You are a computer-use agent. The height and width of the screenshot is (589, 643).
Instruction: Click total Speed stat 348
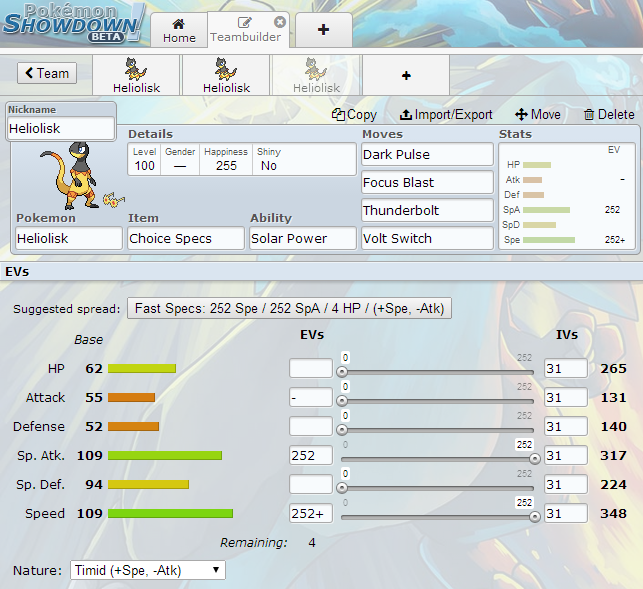tap(613, 514)
